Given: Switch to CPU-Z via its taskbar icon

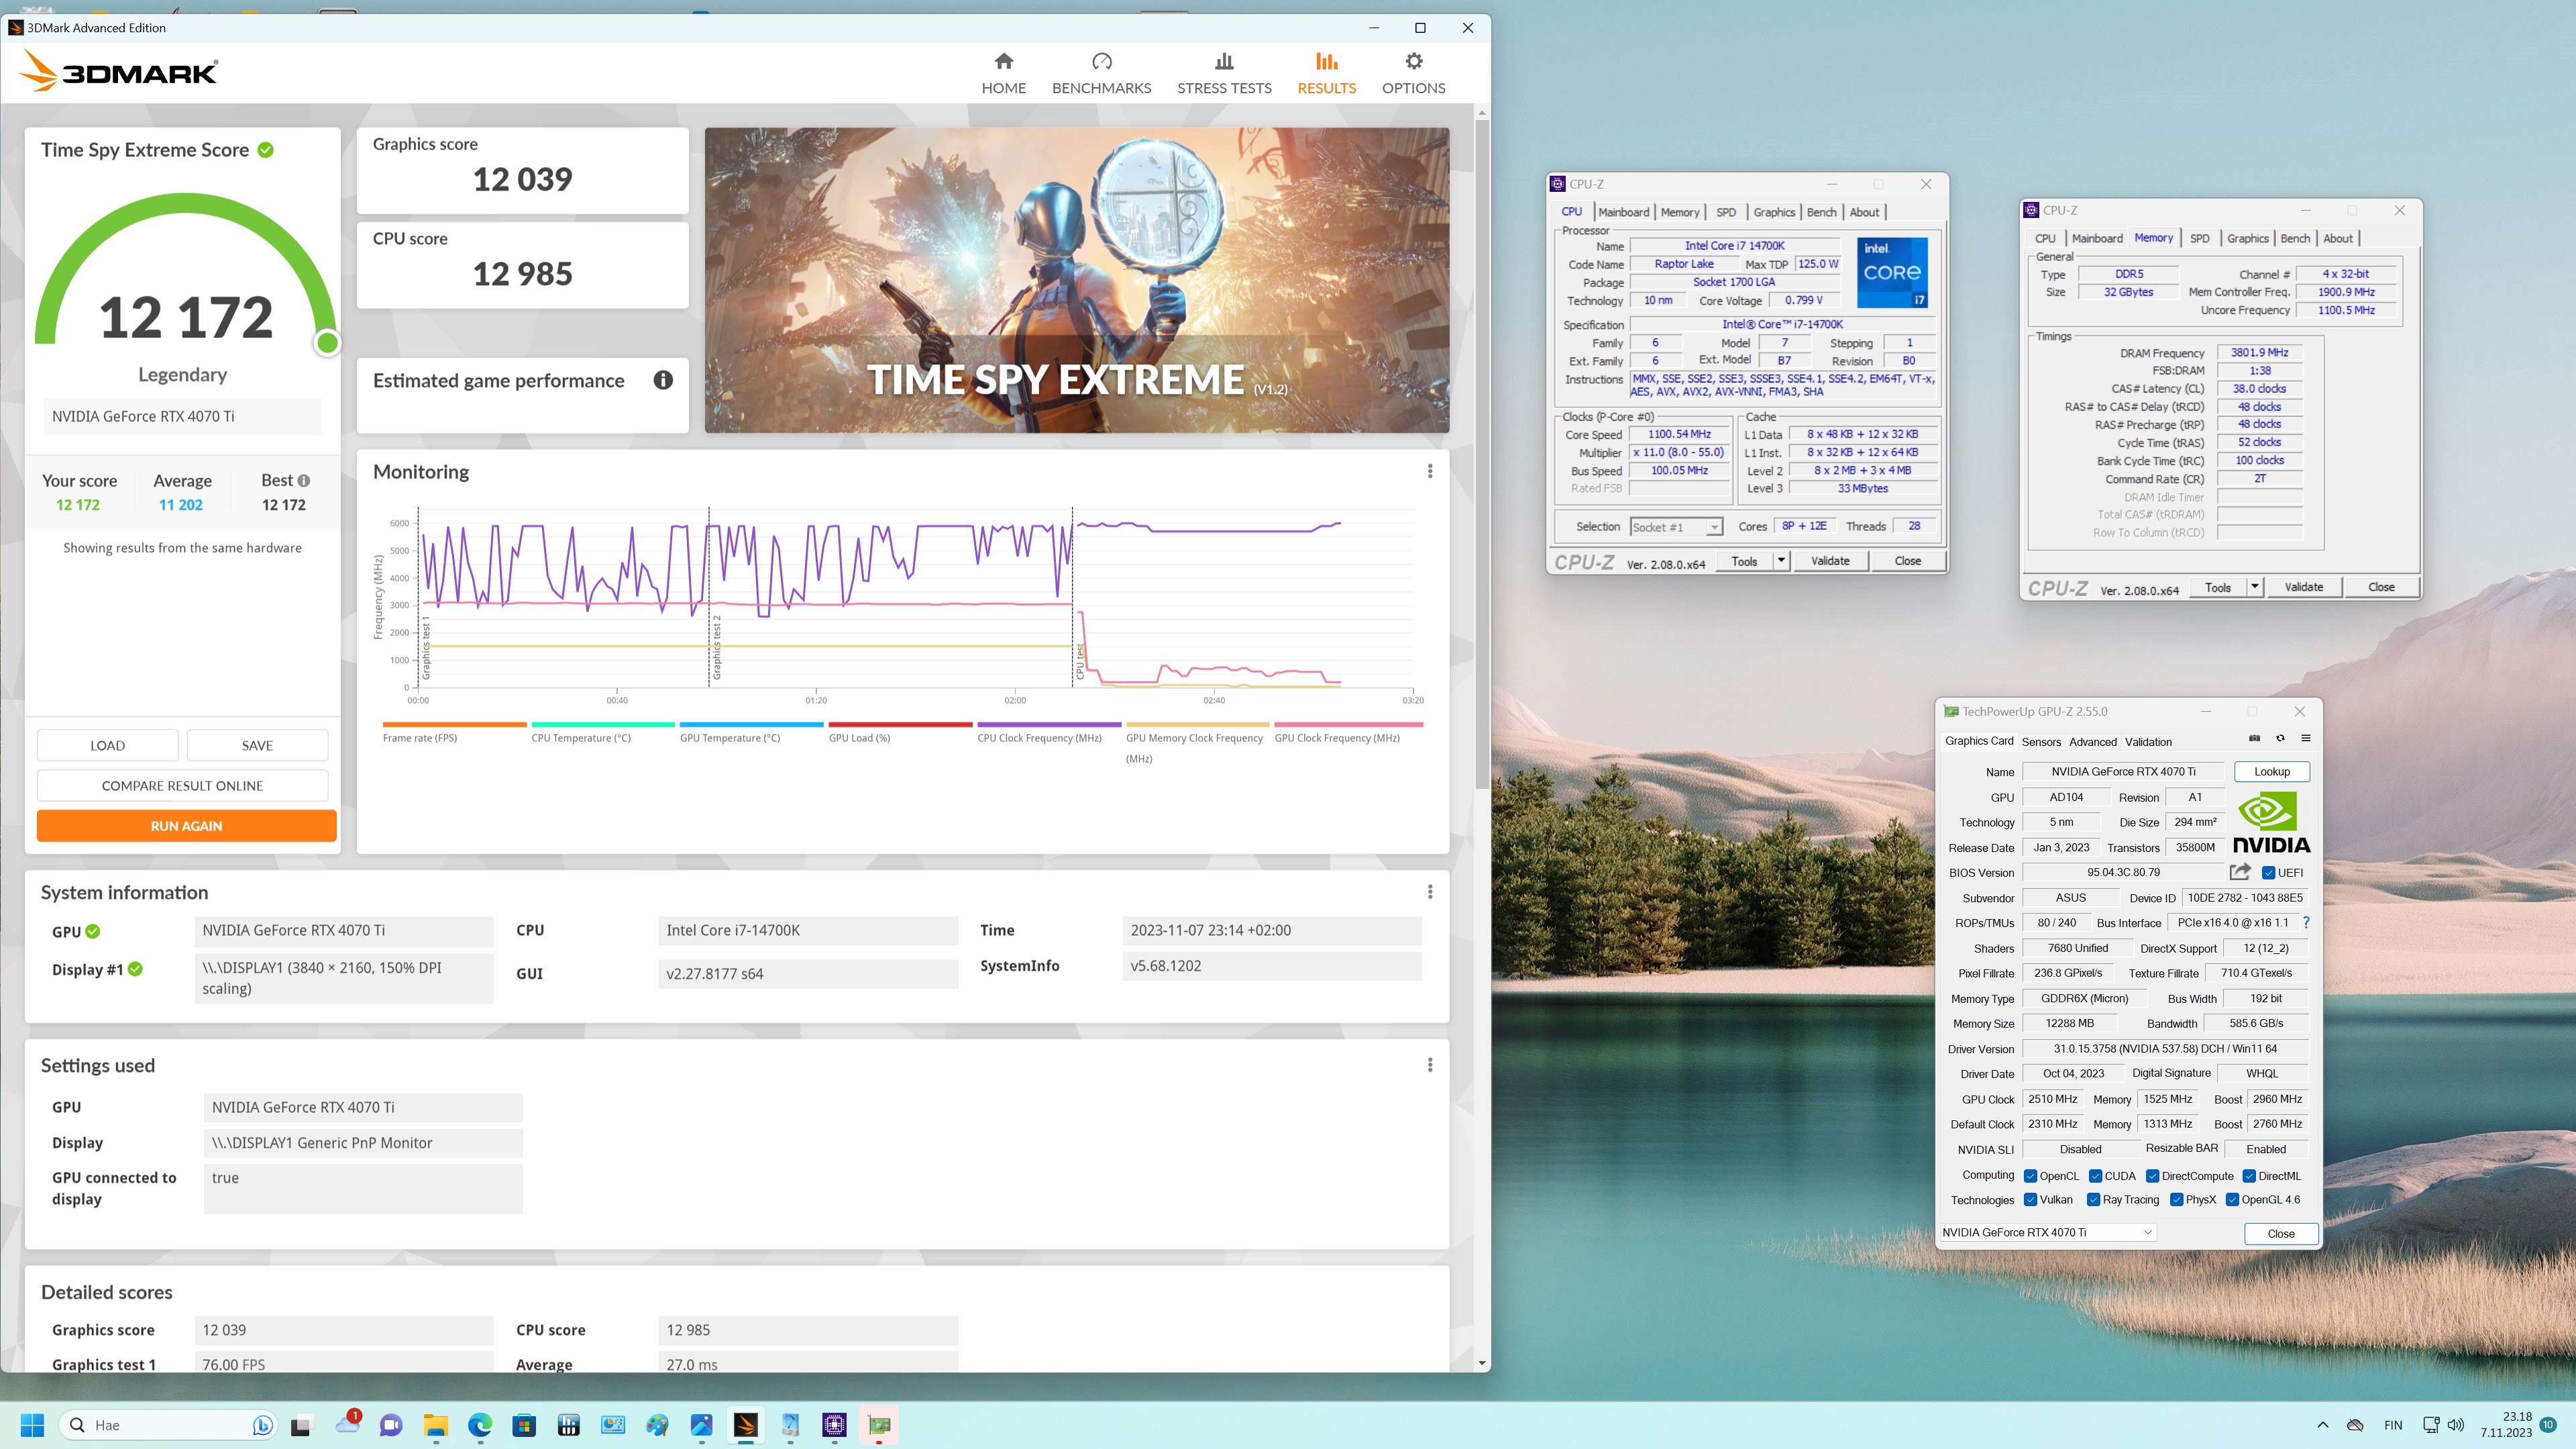Looking at the screenshot, I should pos(835,1425).
